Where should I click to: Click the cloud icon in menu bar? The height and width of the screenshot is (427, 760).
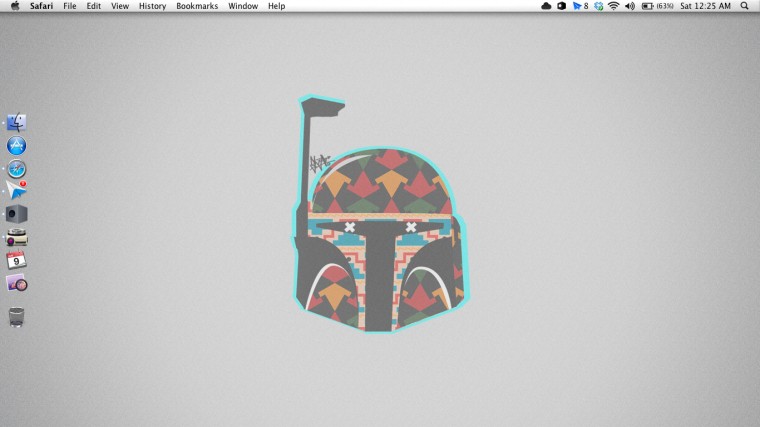pyautogui.click(x=546, y=6)
